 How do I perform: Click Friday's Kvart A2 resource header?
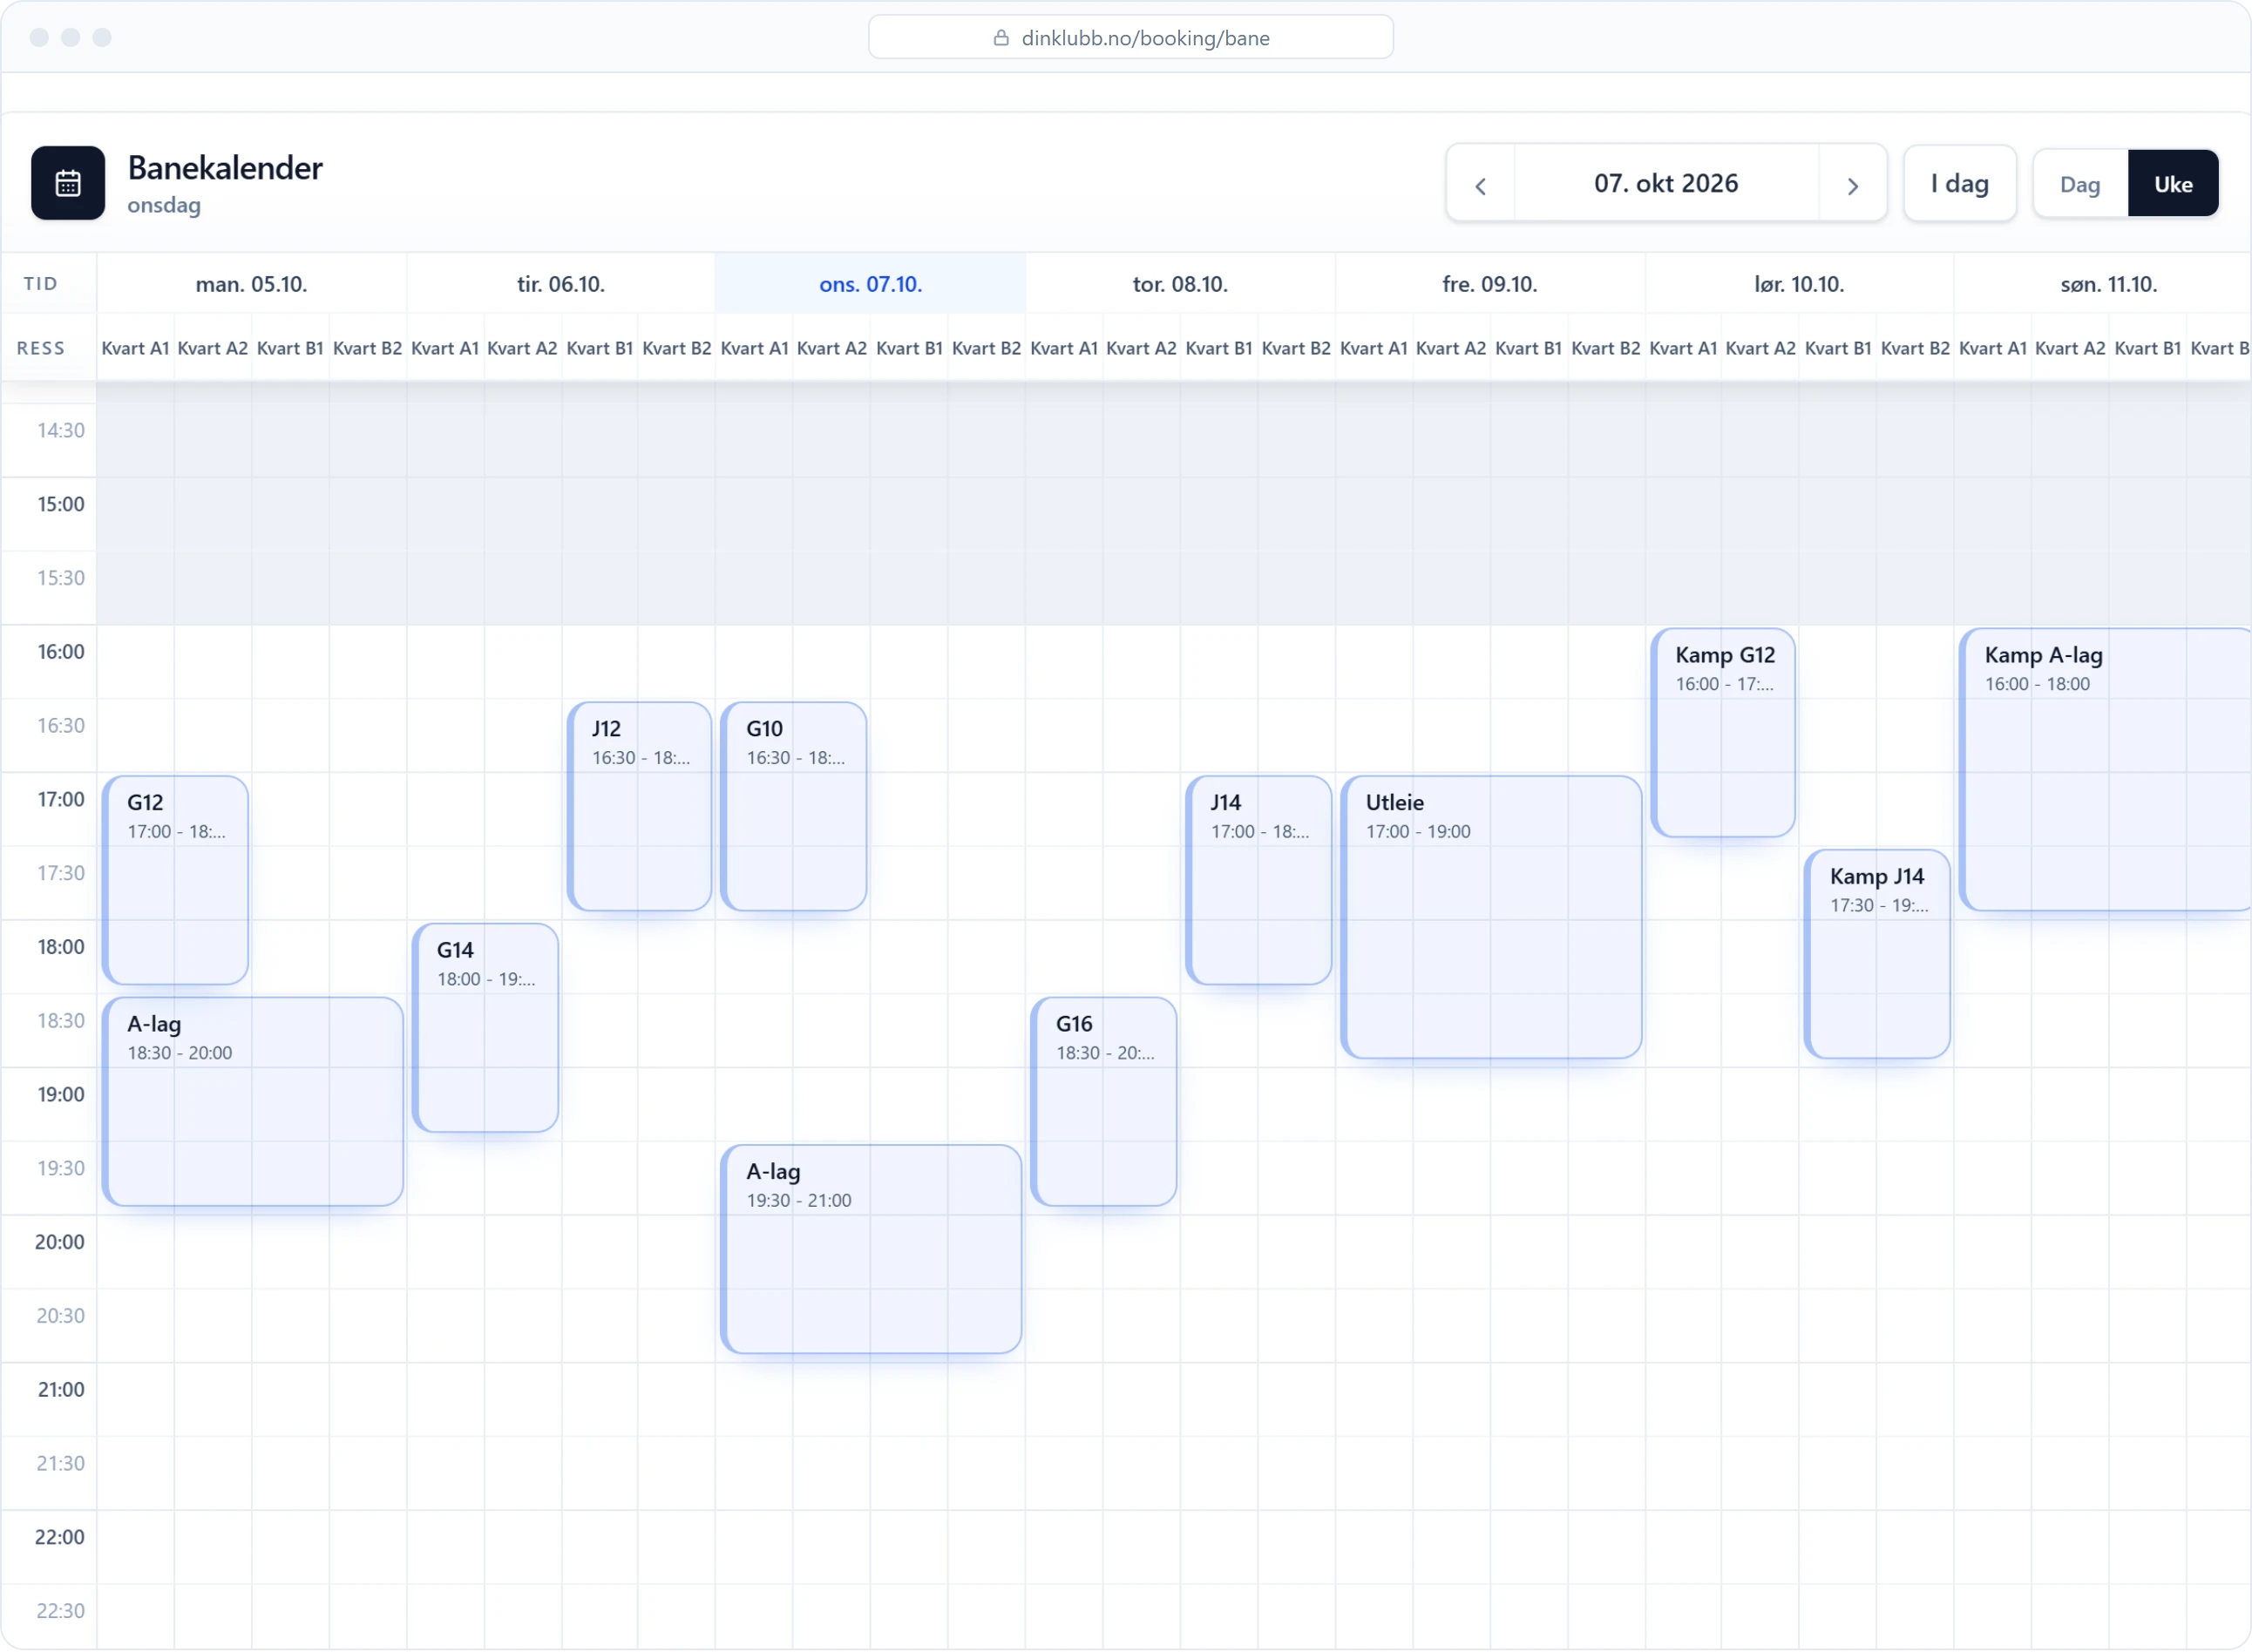pos(1450,348)
